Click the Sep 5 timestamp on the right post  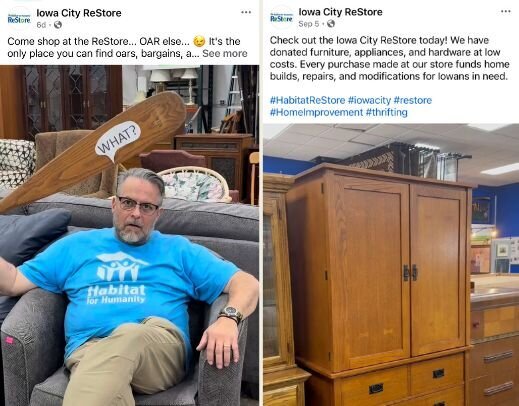tap(309, 24)
